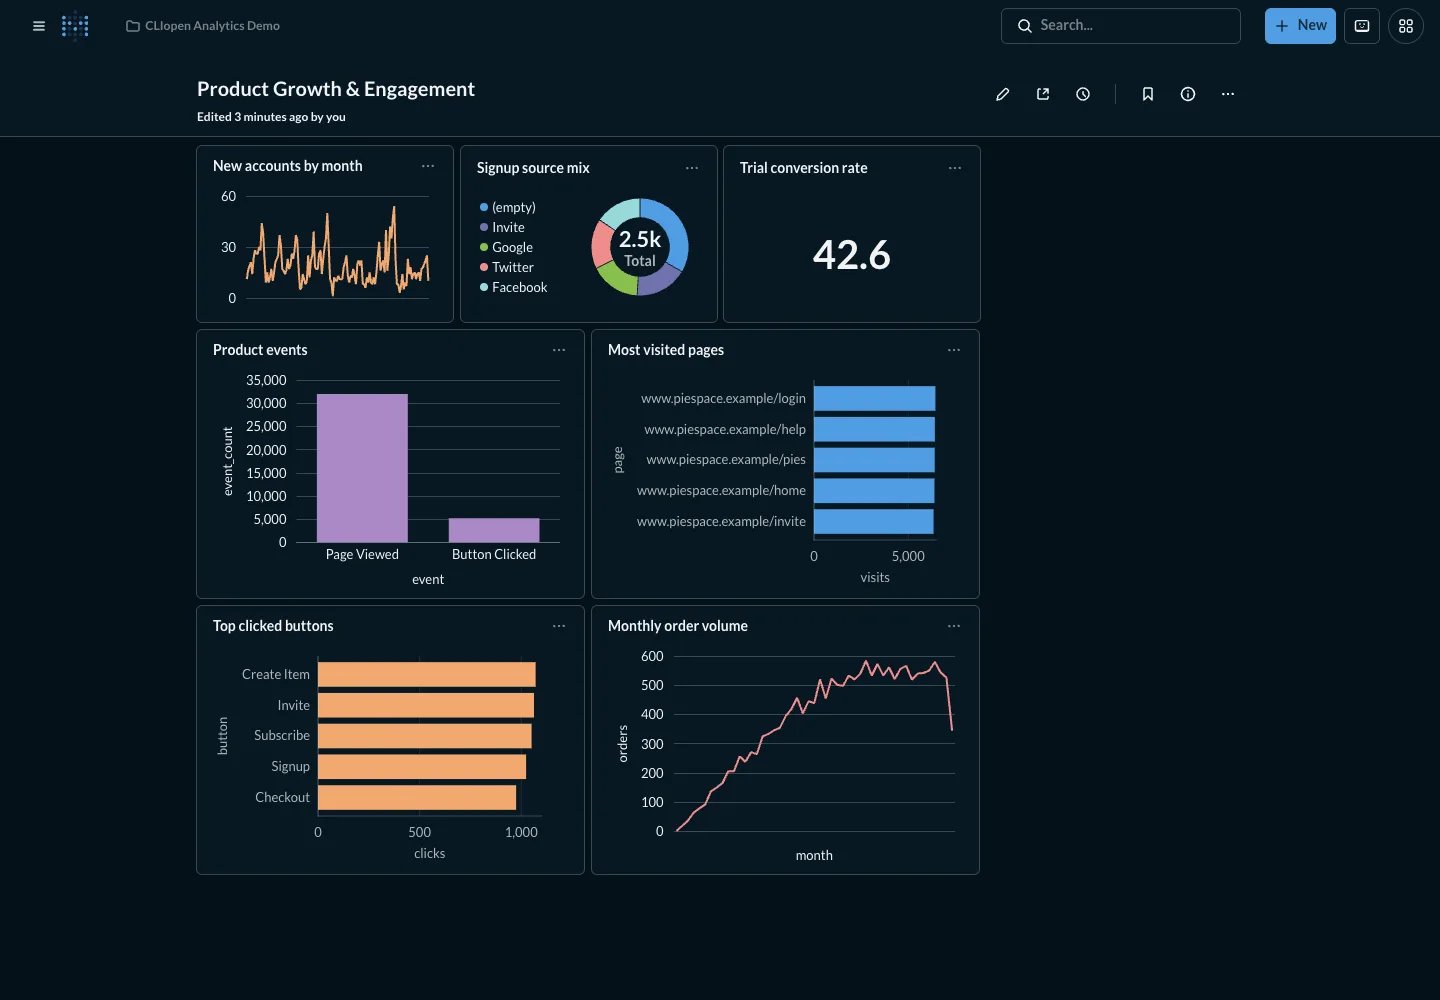Click the Checkout orange bar
The height and width of the screenshot is (1000, 1440).
pyautogui.click(x=417, y=797)
